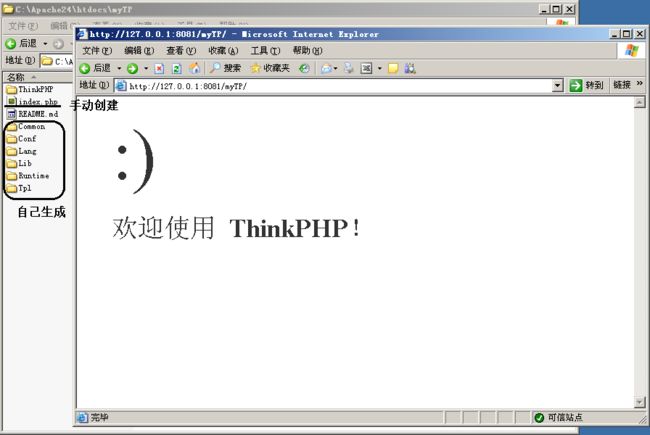Click the yellow Discuss note icon
This screenshot has width=650, height=435.
point(393,68)
